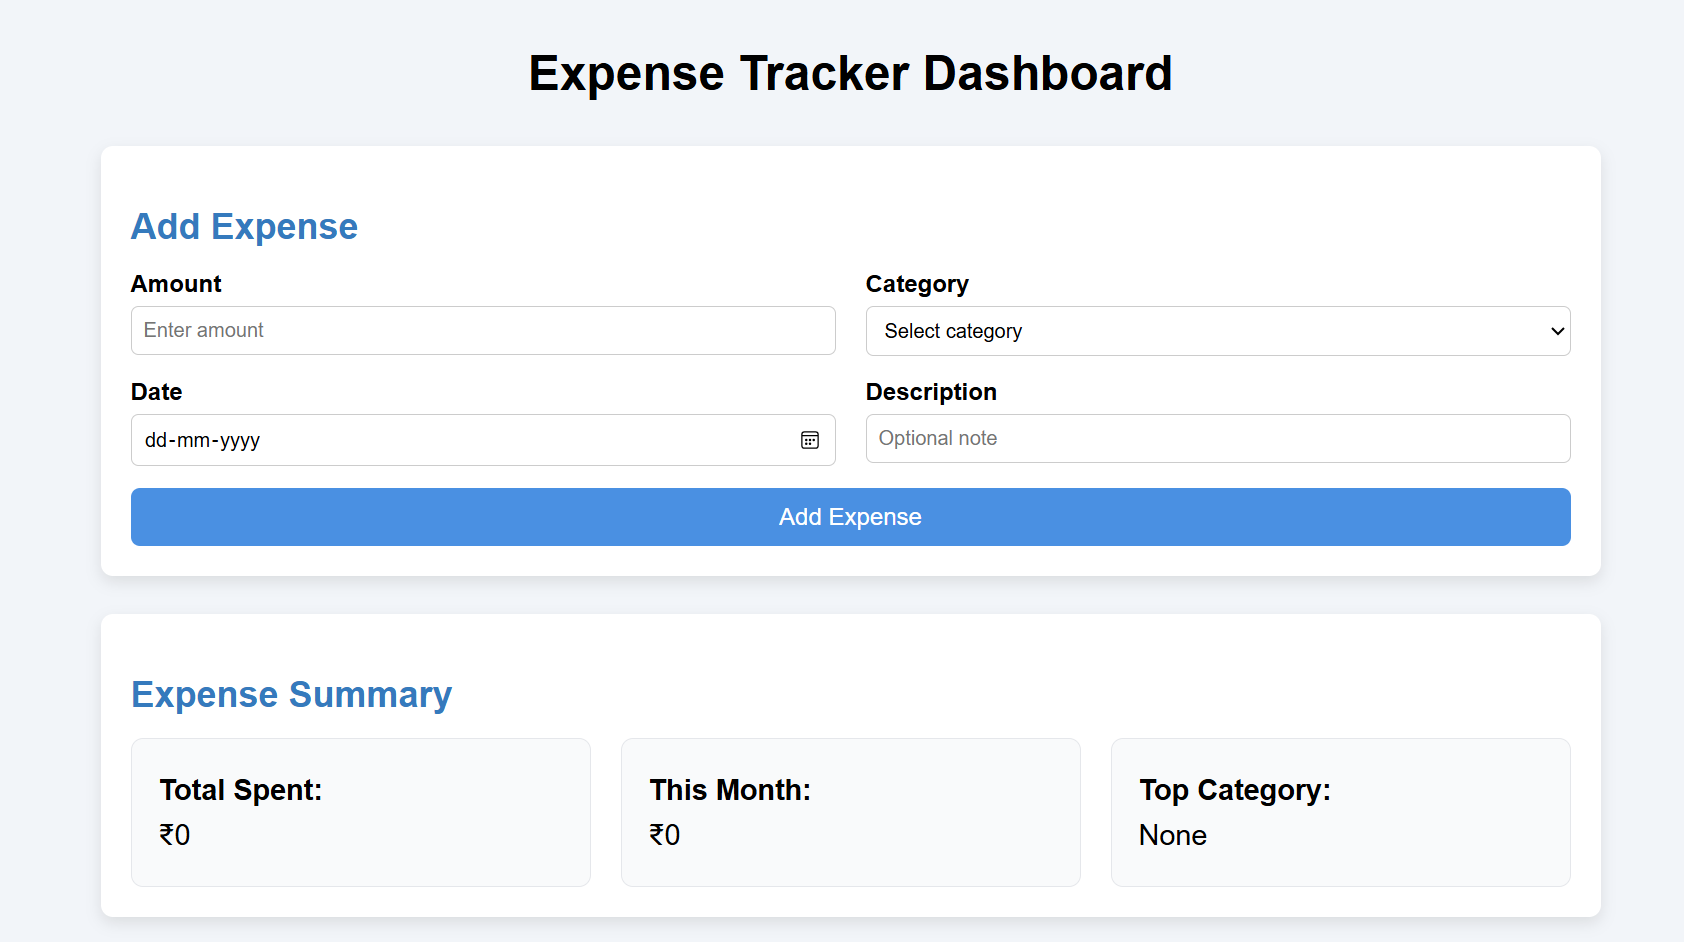The height and width of the screenshot is (942, 1684).
Task: Click the Date field label
Action: coord(156,392)
